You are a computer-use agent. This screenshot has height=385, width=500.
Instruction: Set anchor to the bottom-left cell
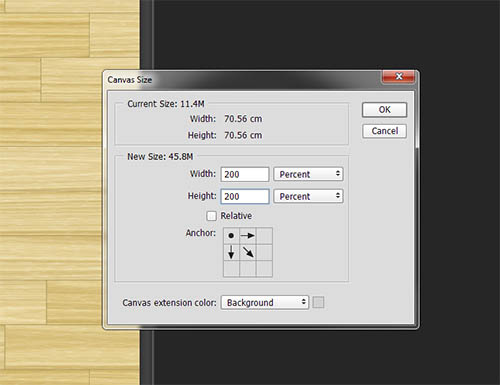(x=231, y=269)
